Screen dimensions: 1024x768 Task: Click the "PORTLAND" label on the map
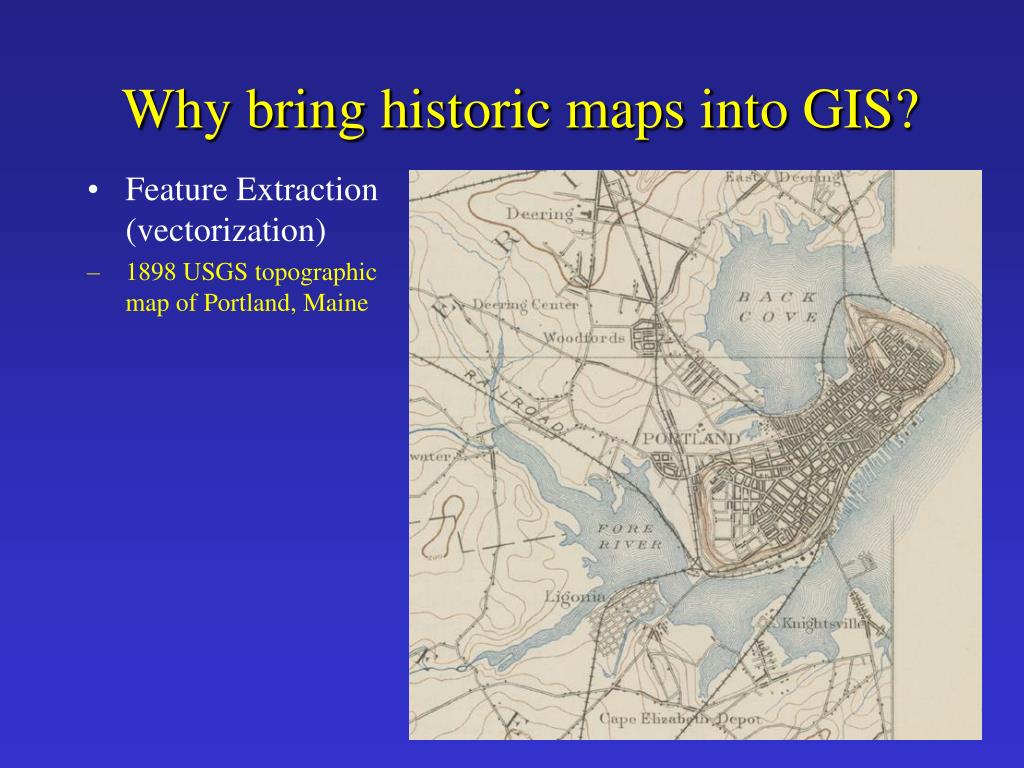(692, 438)
